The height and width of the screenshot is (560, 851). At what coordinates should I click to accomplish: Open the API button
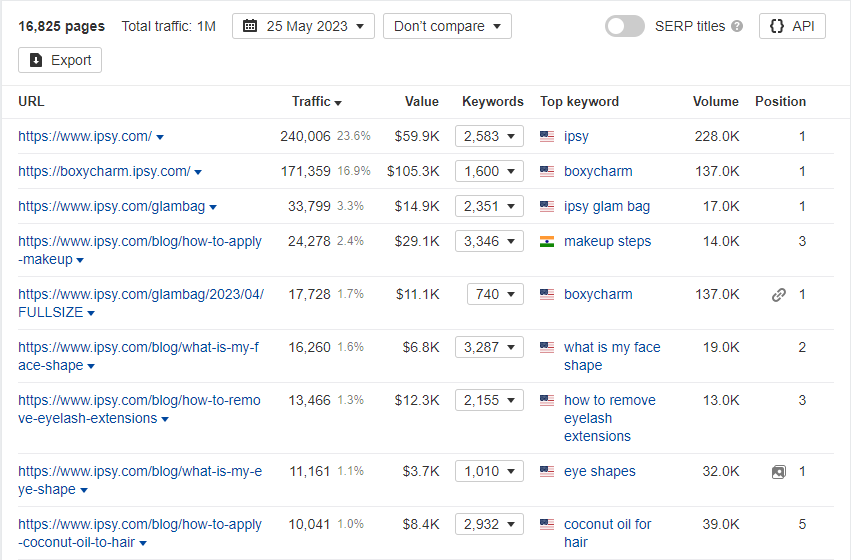[x=792, y=26]
